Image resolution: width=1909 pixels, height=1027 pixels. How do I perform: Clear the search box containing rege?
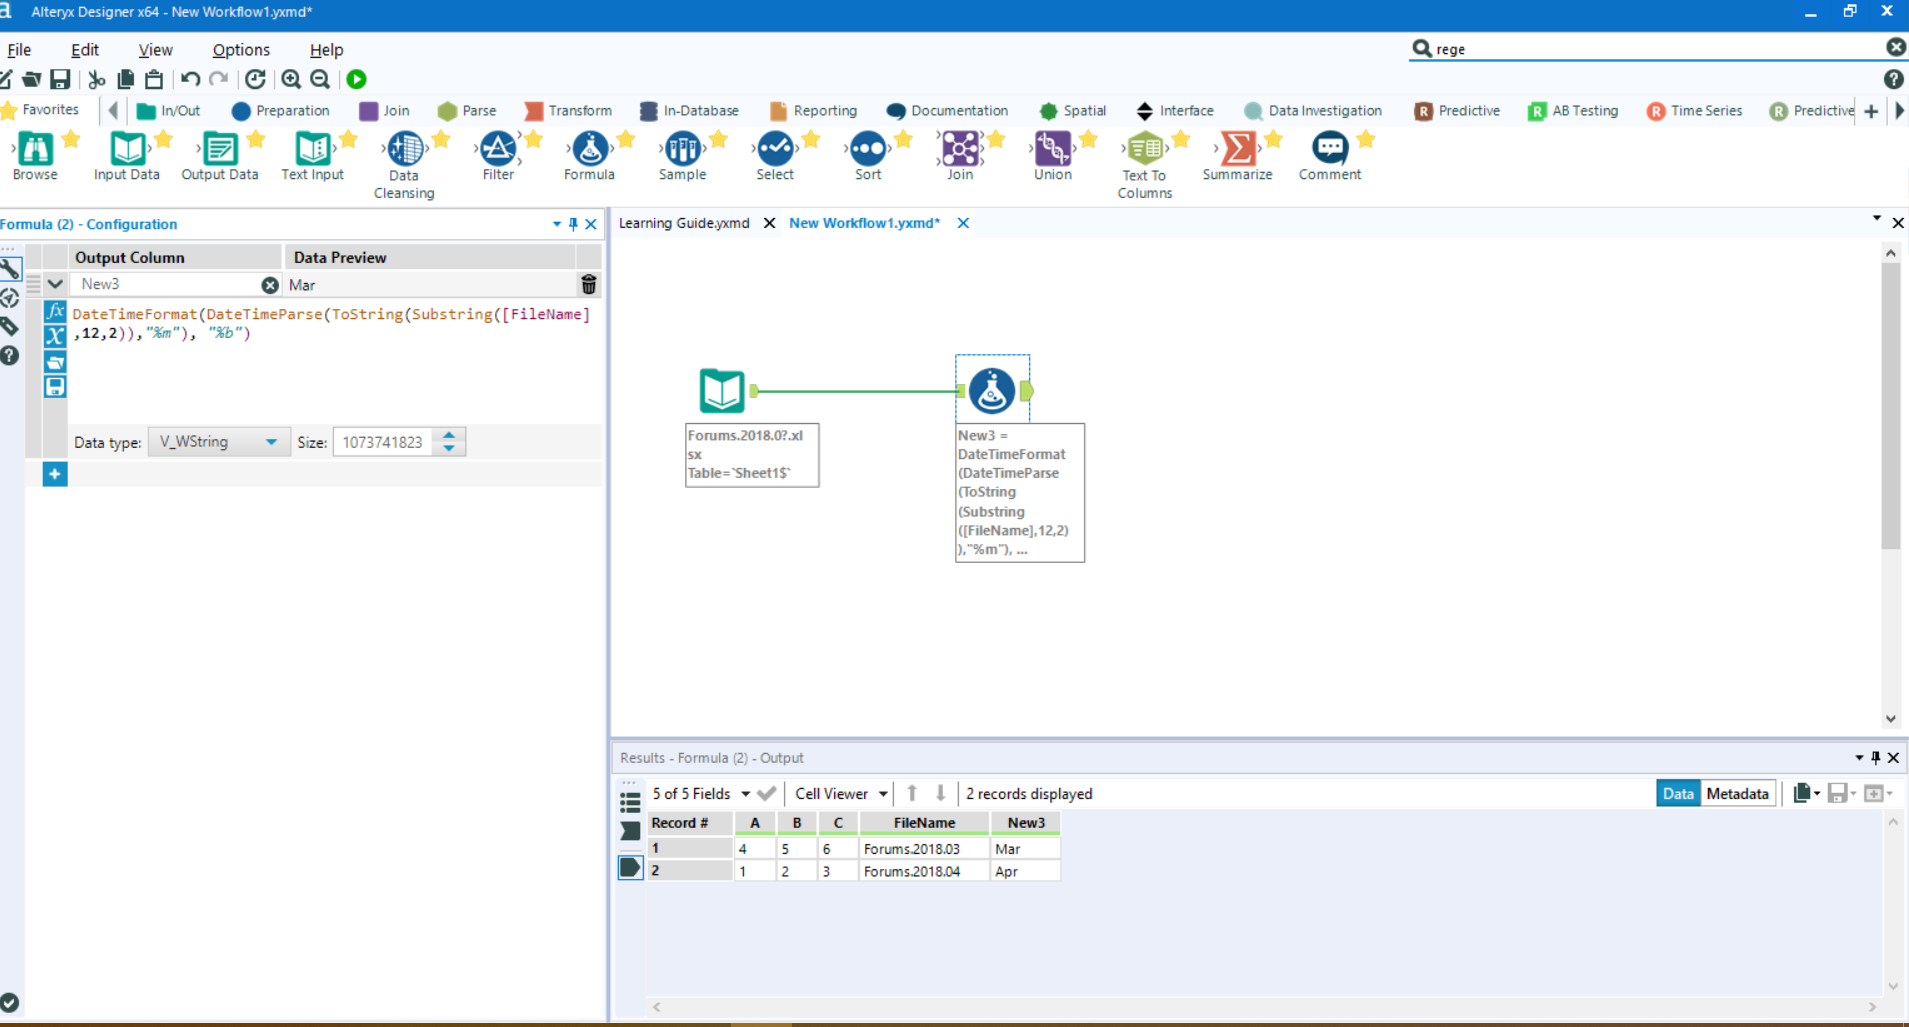(1896, 47)
